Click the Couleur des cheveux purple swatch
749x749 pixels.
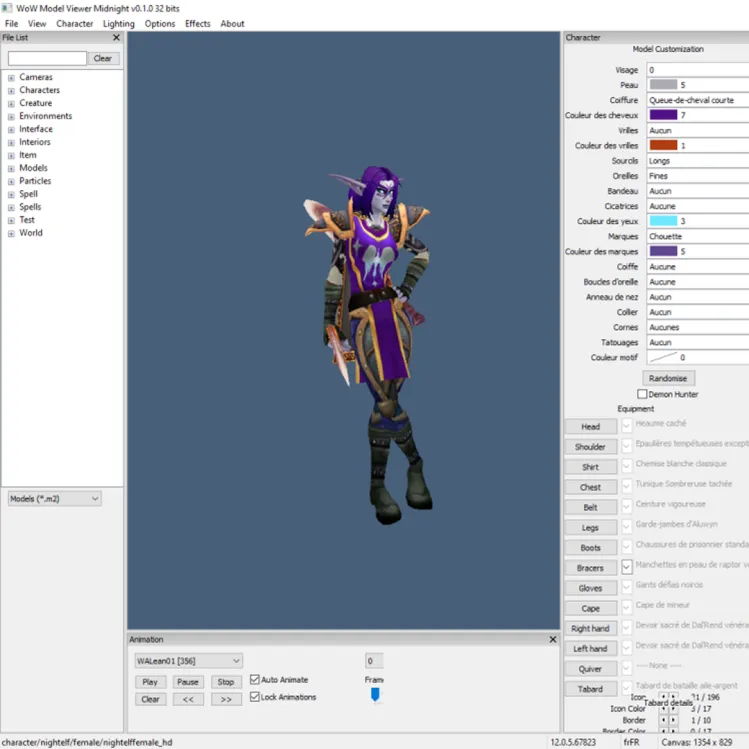pyautogui.click(x=663, y=115)
